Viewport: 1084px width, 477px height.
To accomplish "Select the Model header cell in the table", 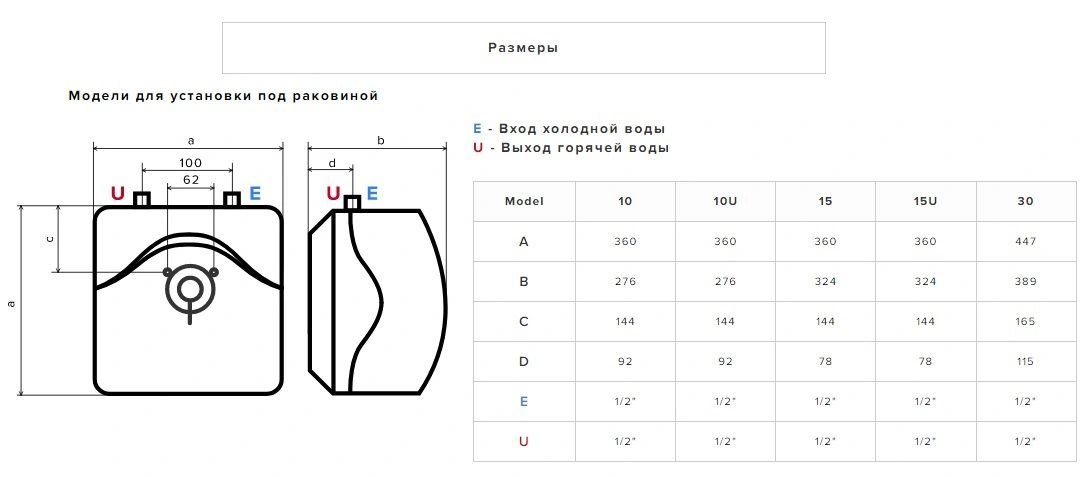I will coord(524,201).
